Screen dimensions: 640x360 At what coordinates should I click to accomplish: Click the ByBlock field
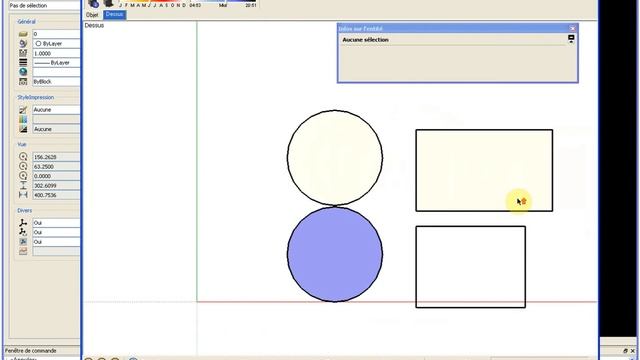pyautogui.click(x=56, y=82)
